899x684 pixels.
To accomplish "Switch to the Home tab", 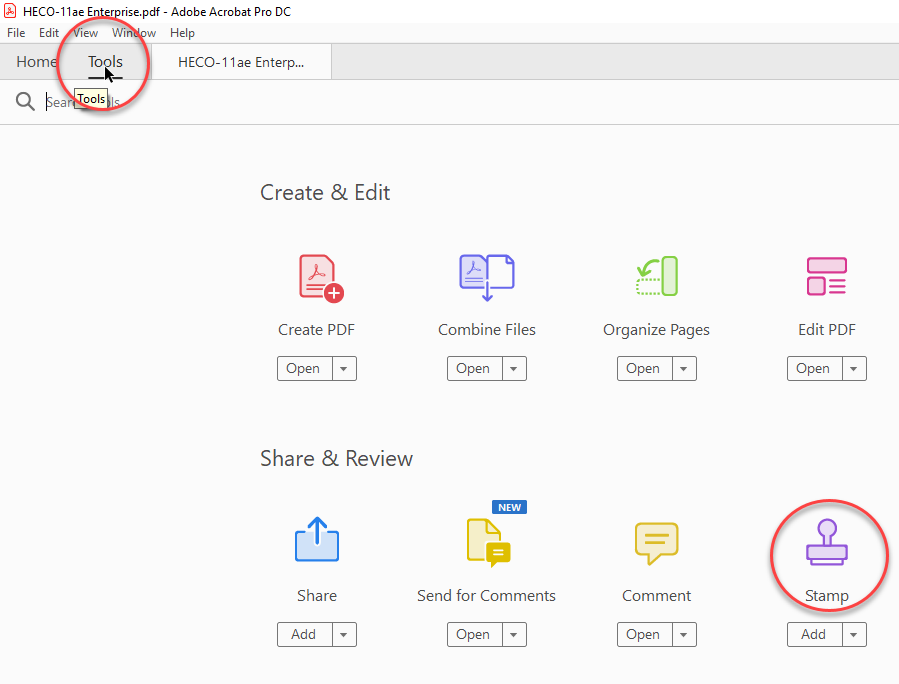I will click(36, 61).
